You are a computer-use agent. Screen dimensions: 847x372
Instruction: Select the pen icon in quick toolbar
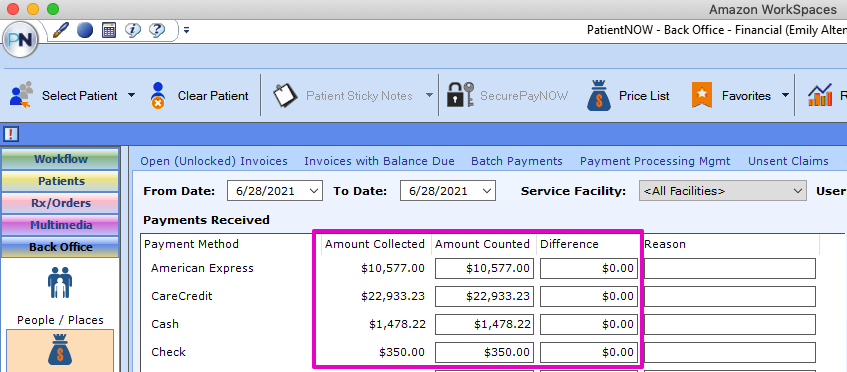pos(62,30)
